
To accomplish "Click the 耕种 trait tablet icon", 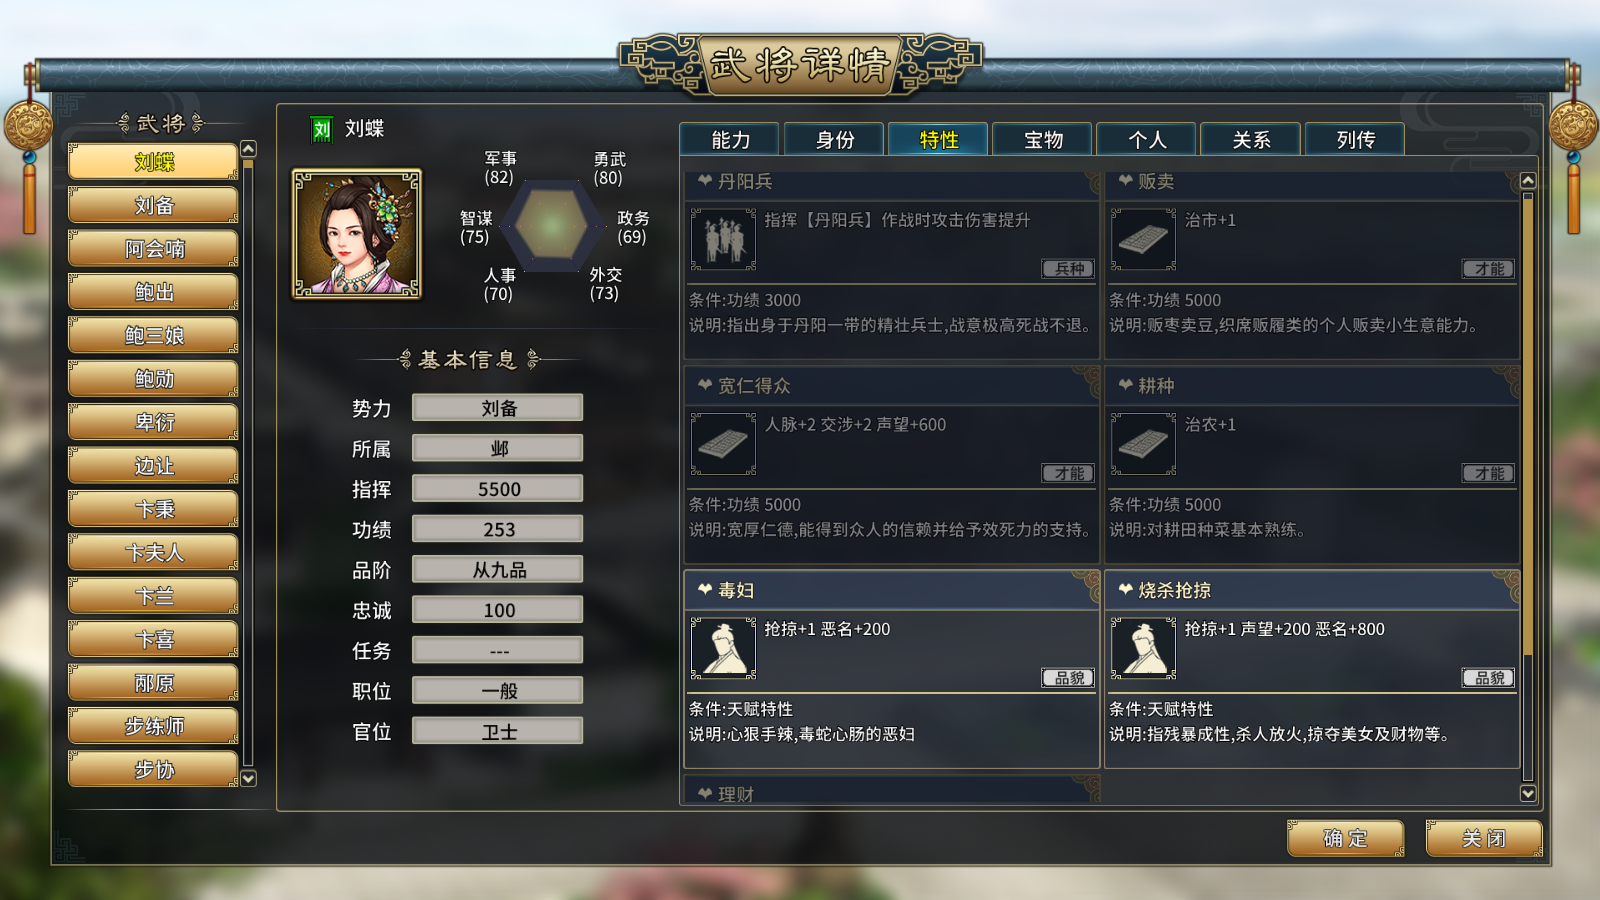I will coord(1143,444).
